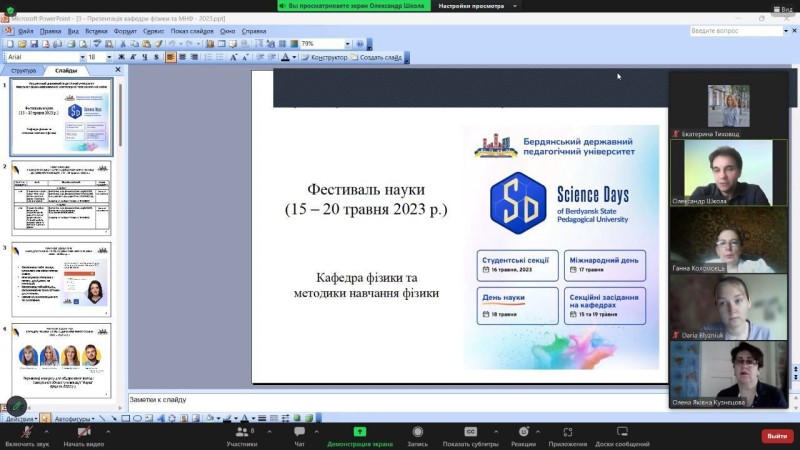800x450 pixels.
Task: Click Показать субтитры button
Action: coord(470,437)
